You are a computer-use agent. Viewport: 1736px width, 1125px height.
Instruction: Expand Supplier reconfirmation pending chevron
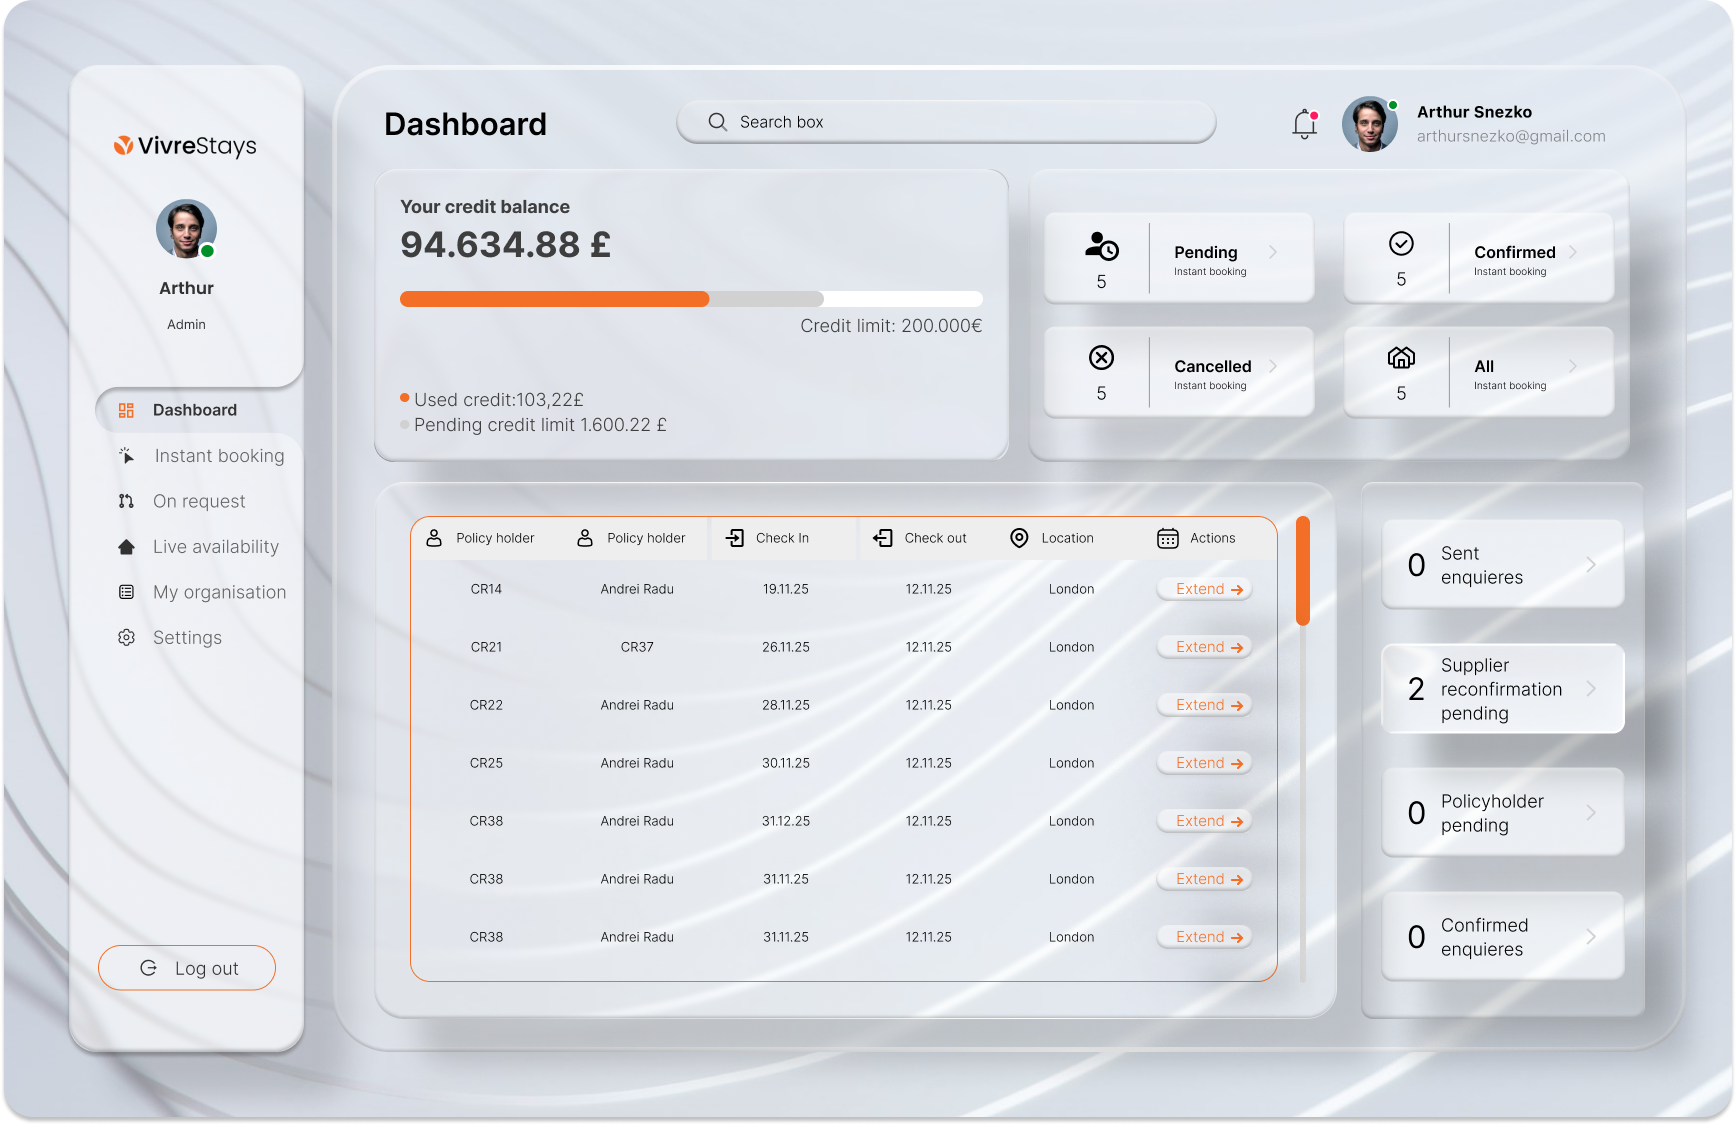pyautogui.click(x=1591, y=689)
